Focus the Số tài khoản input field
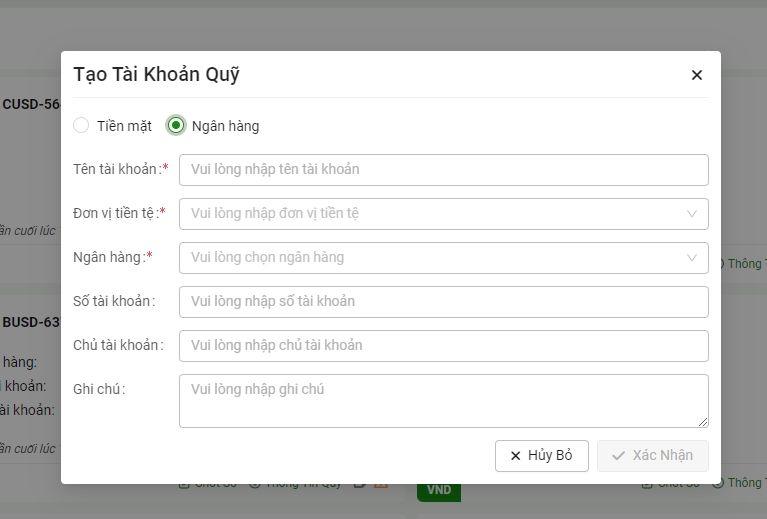The image size is (767, 519). [443, 302]
